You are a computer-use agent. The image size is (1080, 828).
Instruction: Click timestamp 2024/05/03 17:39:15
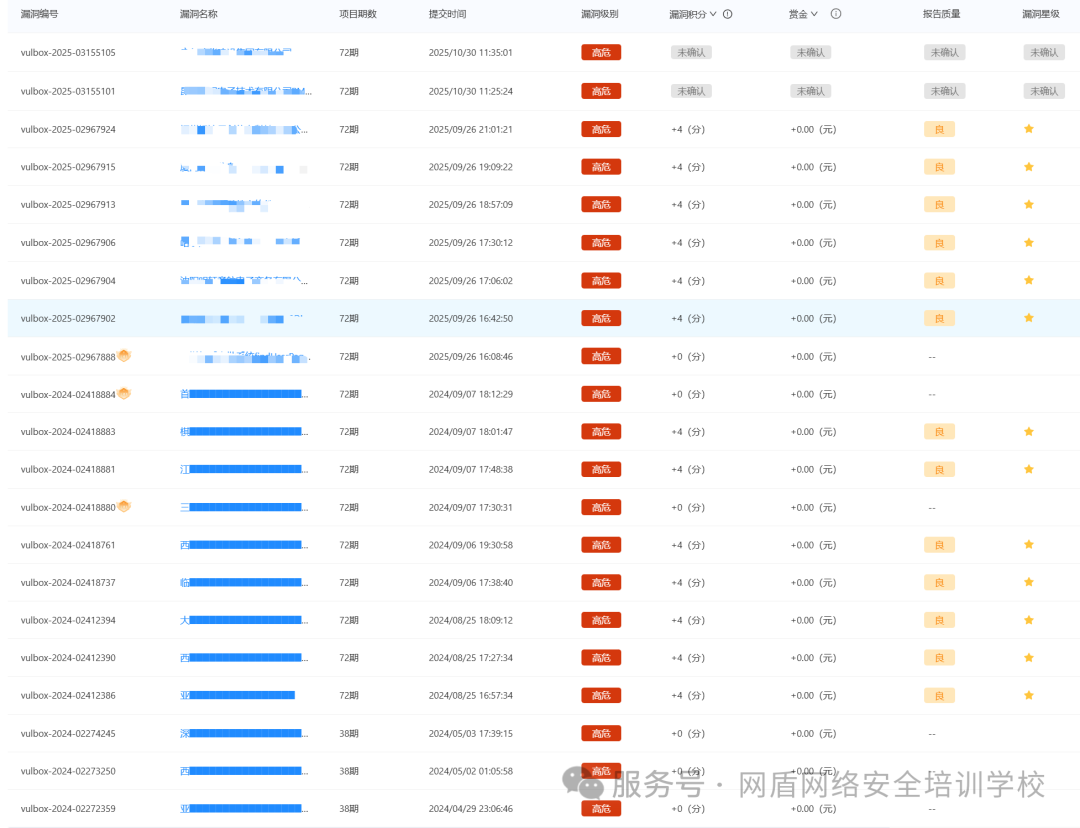click(470, 734)
